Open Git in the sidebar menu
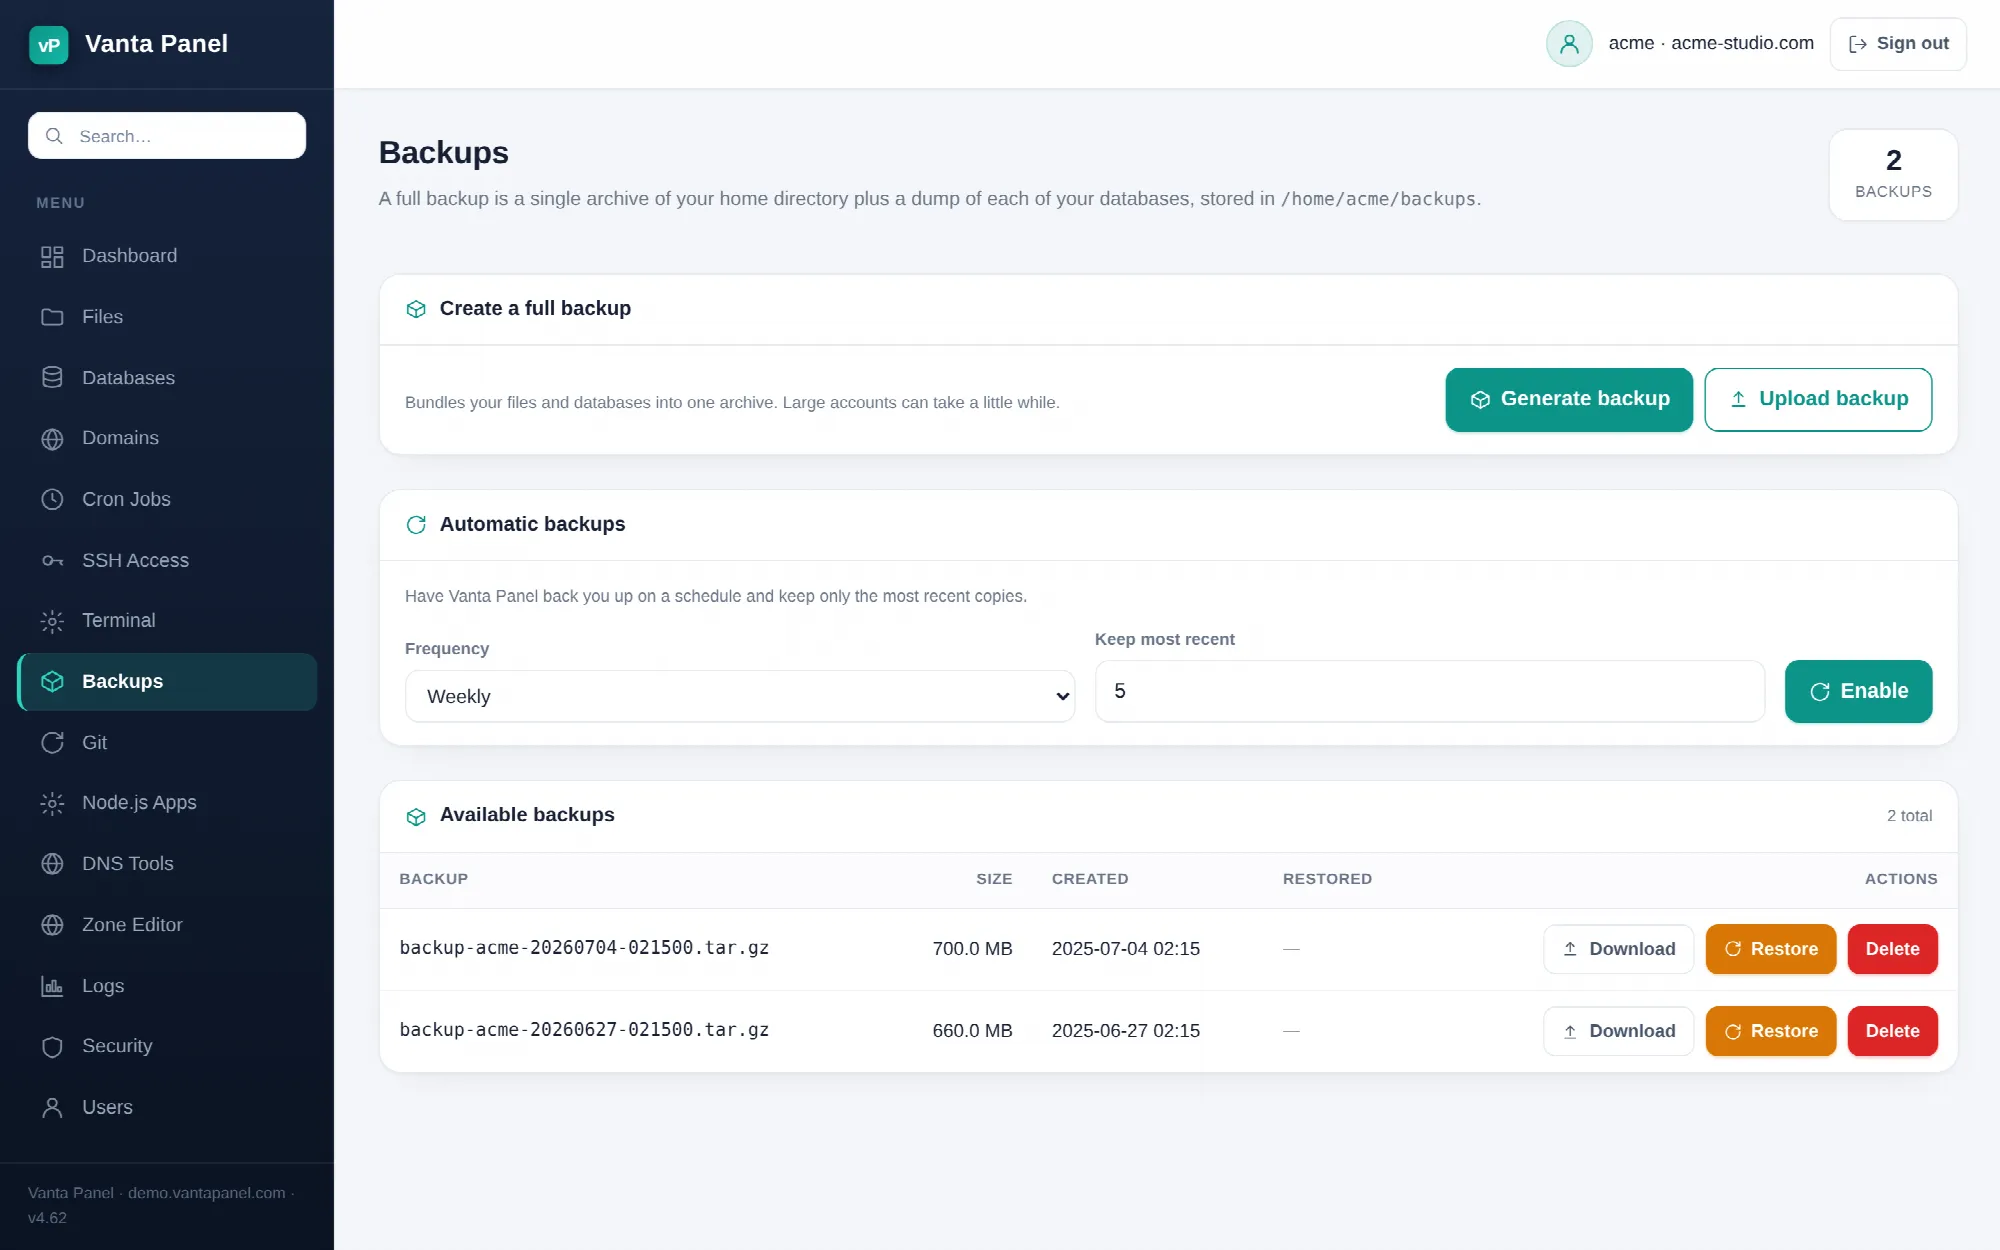 (167, 743)
